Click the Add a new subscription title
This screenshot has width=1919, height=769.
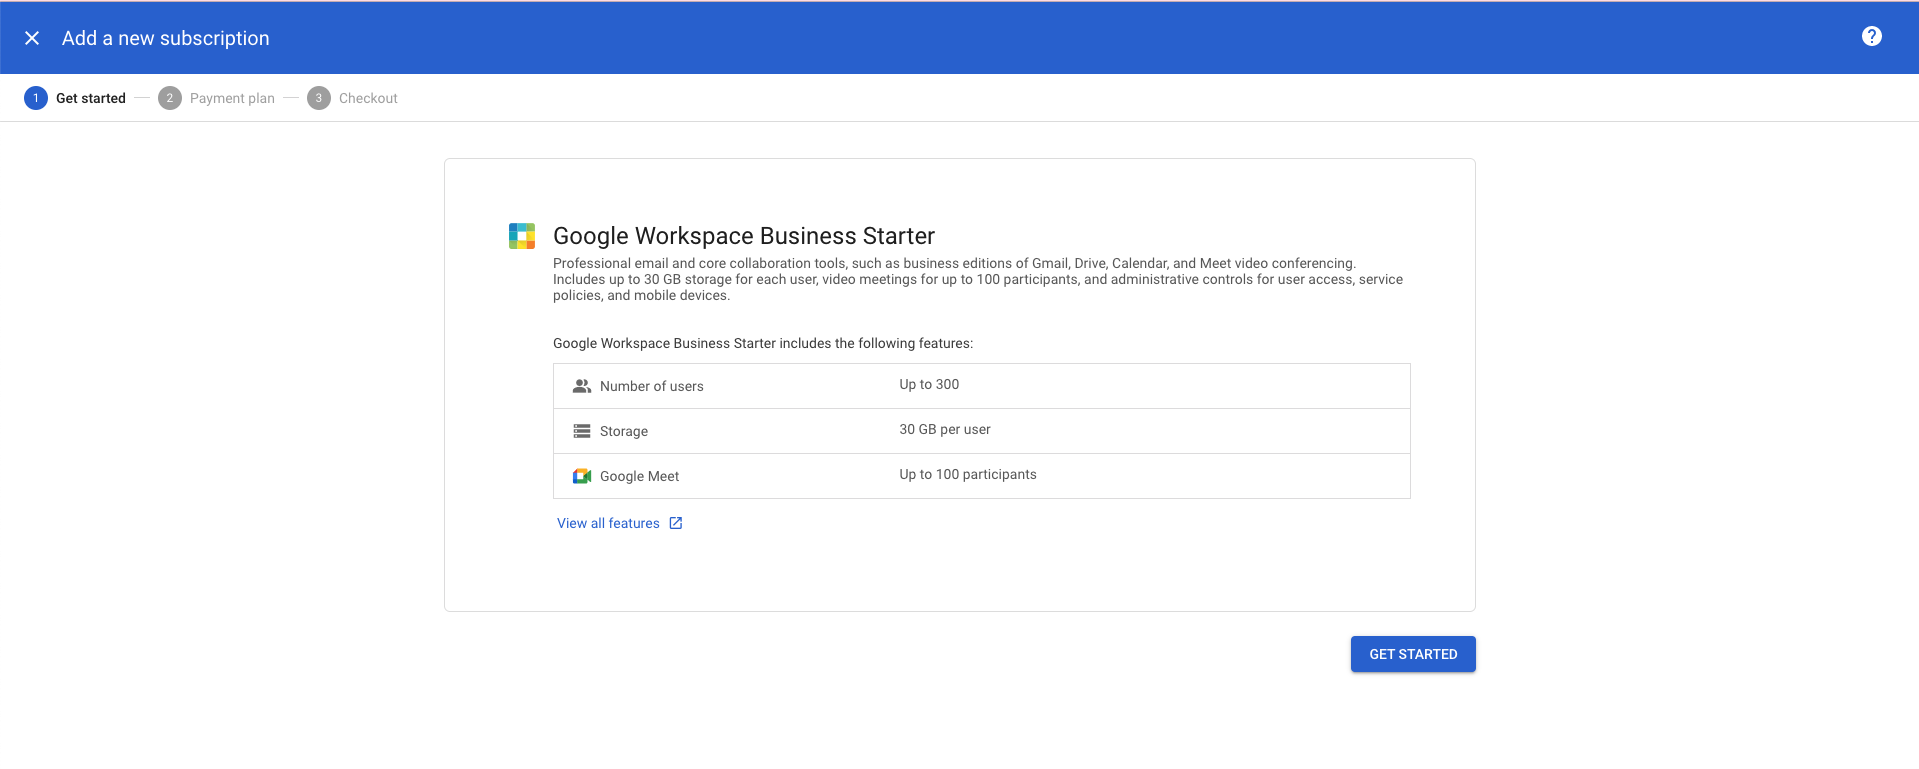[x=166, y=38]
